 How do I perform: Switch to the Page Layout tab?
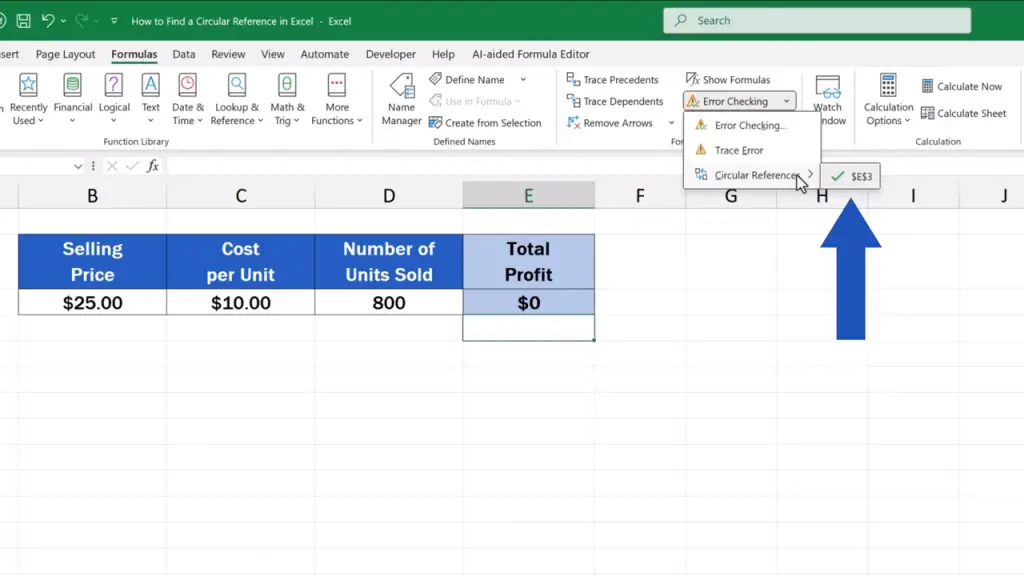coord(66,54)
